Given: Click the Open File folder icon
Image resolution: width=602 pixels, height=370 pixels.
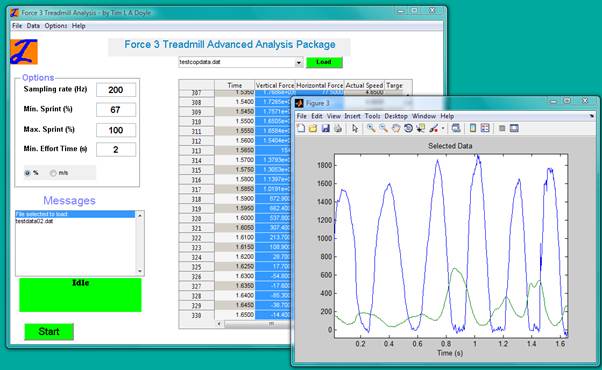Looking at the screenshot, I should pos(313,128).
